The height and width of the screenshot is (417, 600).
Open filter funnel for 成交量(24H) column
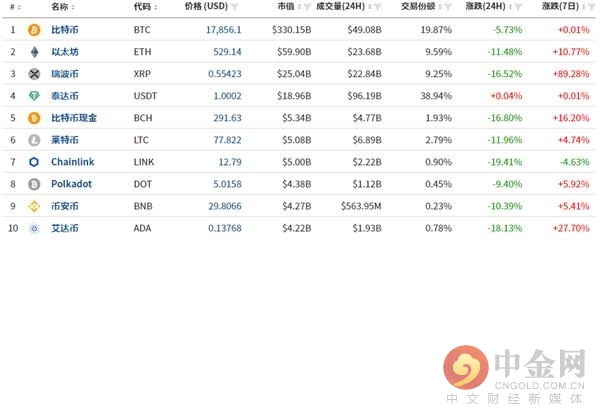coord(377,7)
